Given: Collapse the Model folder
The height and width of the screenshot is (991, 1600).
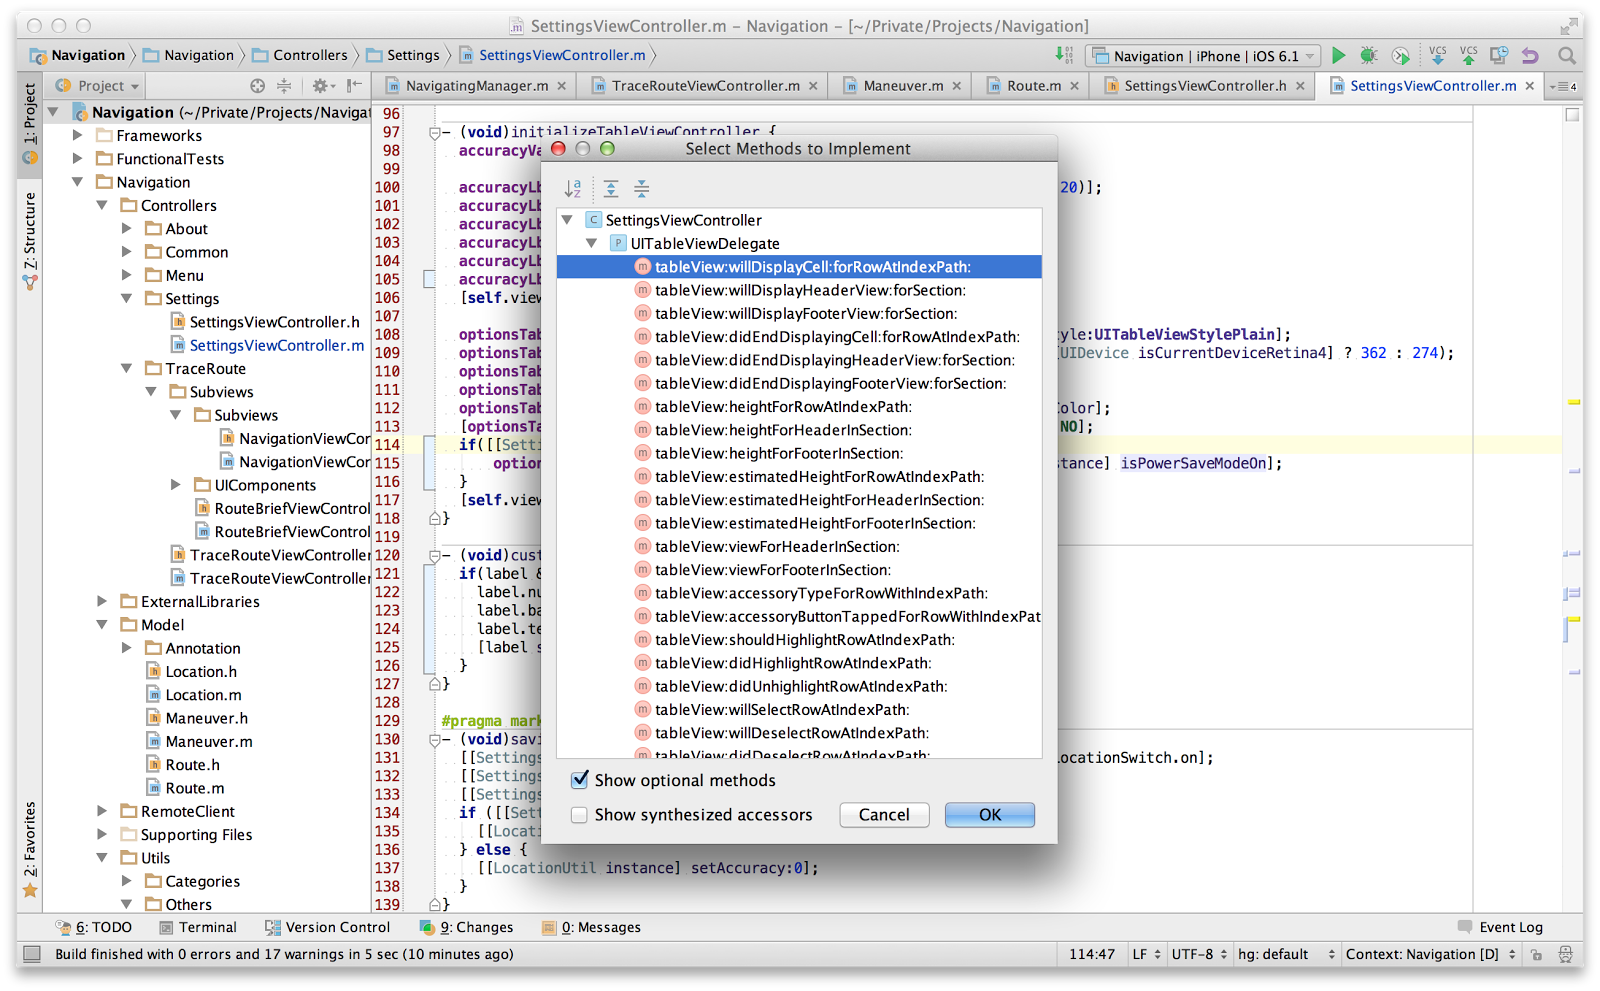Looking at the screenshot, I should [x=102, y=624].
